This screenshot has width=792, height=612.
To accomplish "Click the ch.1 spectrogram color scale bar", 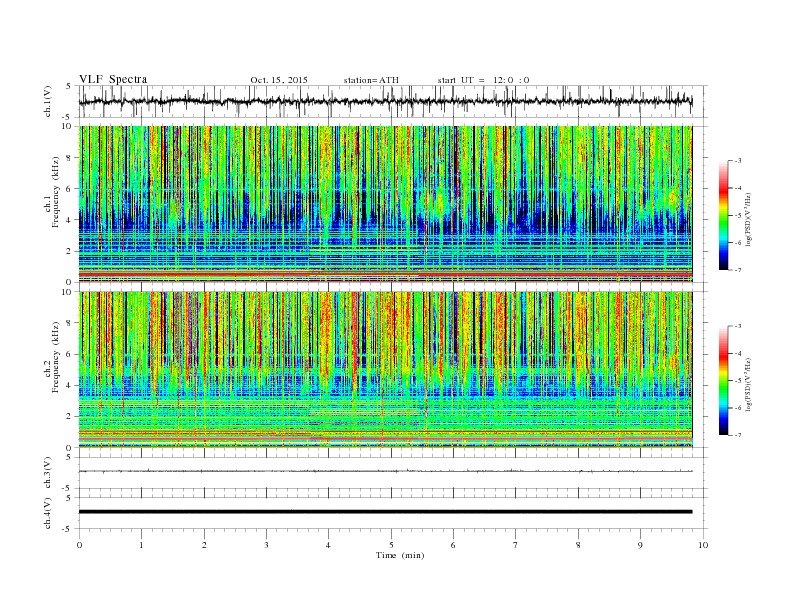I will tap(723, 216).
